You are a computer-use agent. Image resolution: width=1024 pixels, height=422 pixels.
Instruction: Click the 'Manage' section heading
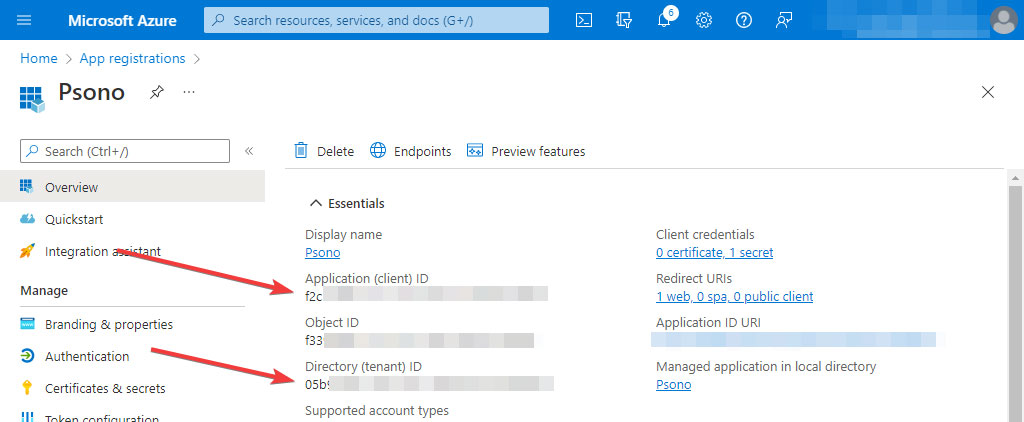[44, 290]
